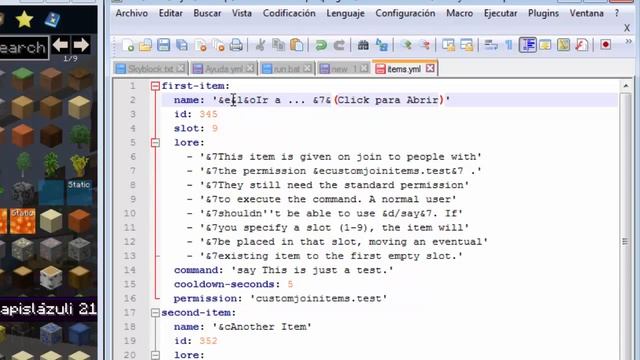
Task: Expand hidden toolbar items chevron
Action: [629, 42]
